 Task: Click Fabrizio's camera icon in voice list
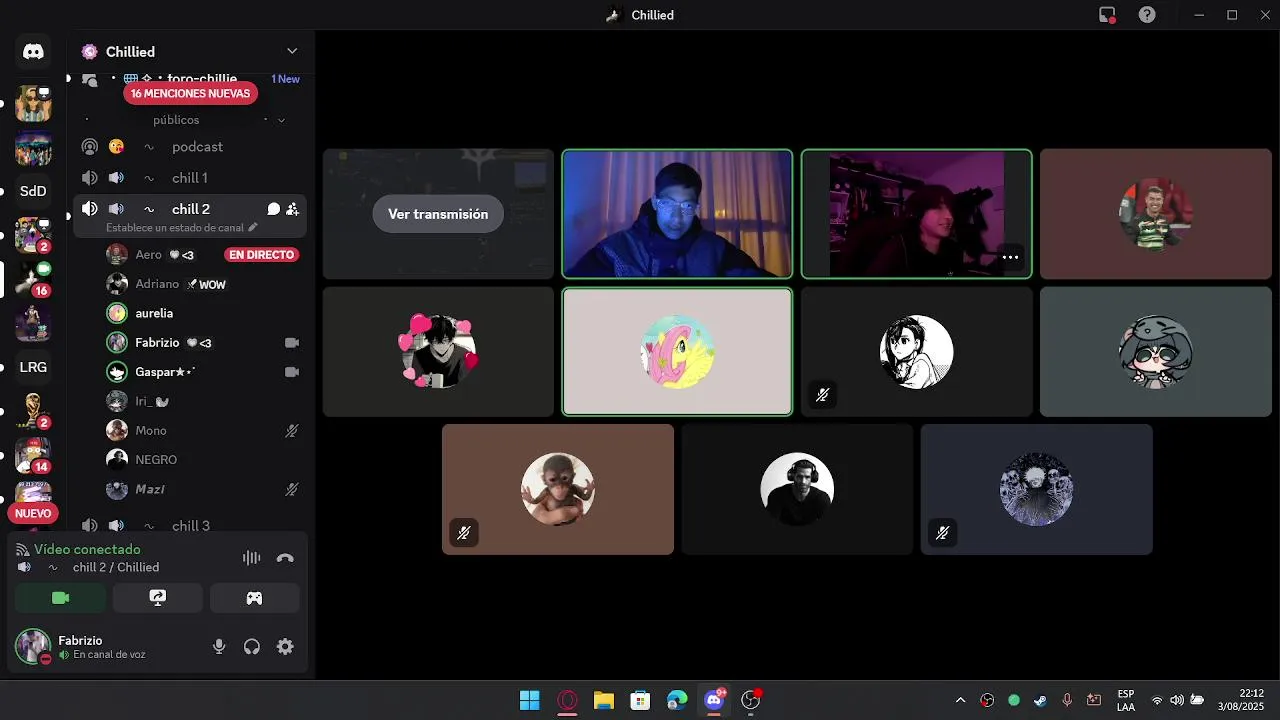tap(292, 343)
